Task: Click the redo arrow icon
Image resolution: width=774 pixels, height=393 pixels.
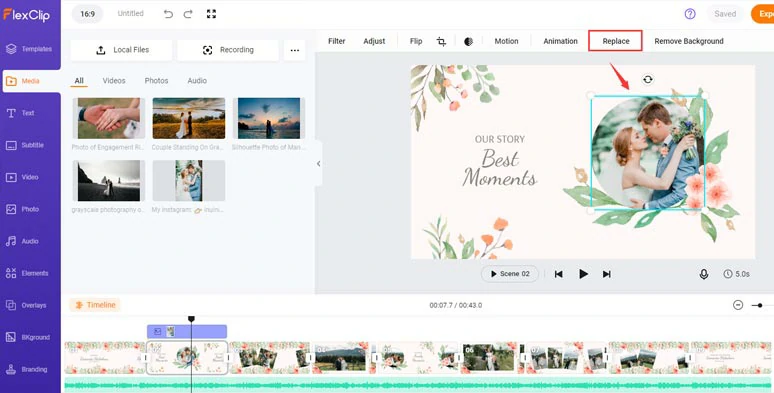Action: coord(188,14)
